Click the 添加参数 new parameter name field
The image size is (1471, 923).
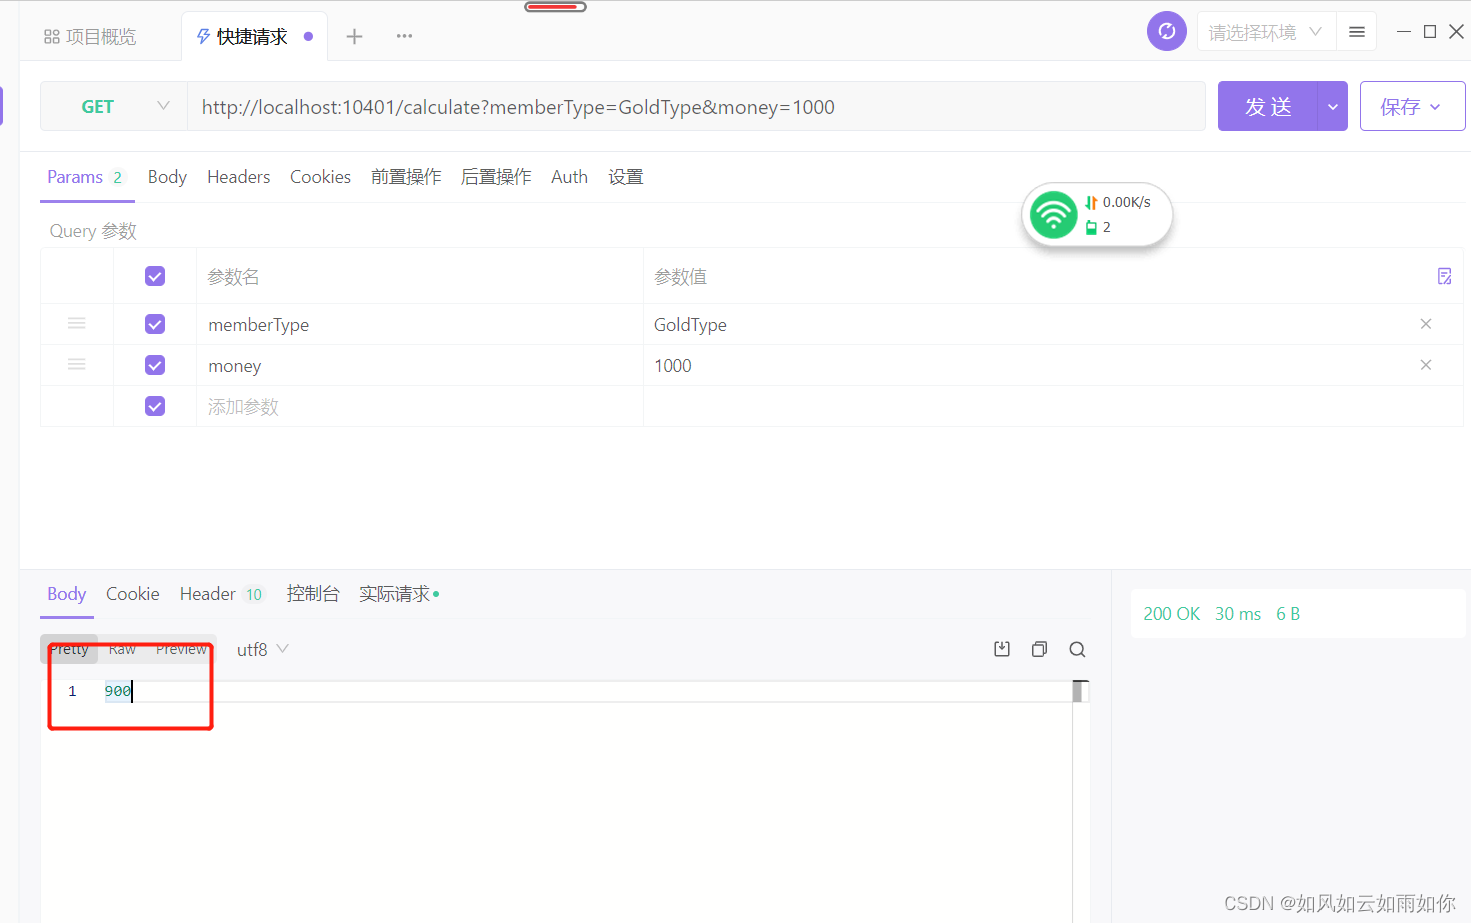(420, 407)
